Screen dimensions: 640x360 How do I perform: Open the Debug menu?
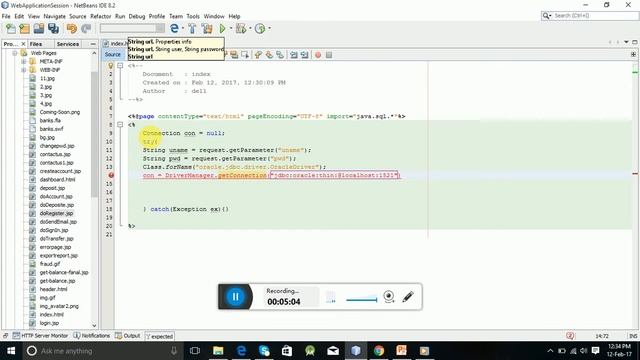tap(137, 16)
